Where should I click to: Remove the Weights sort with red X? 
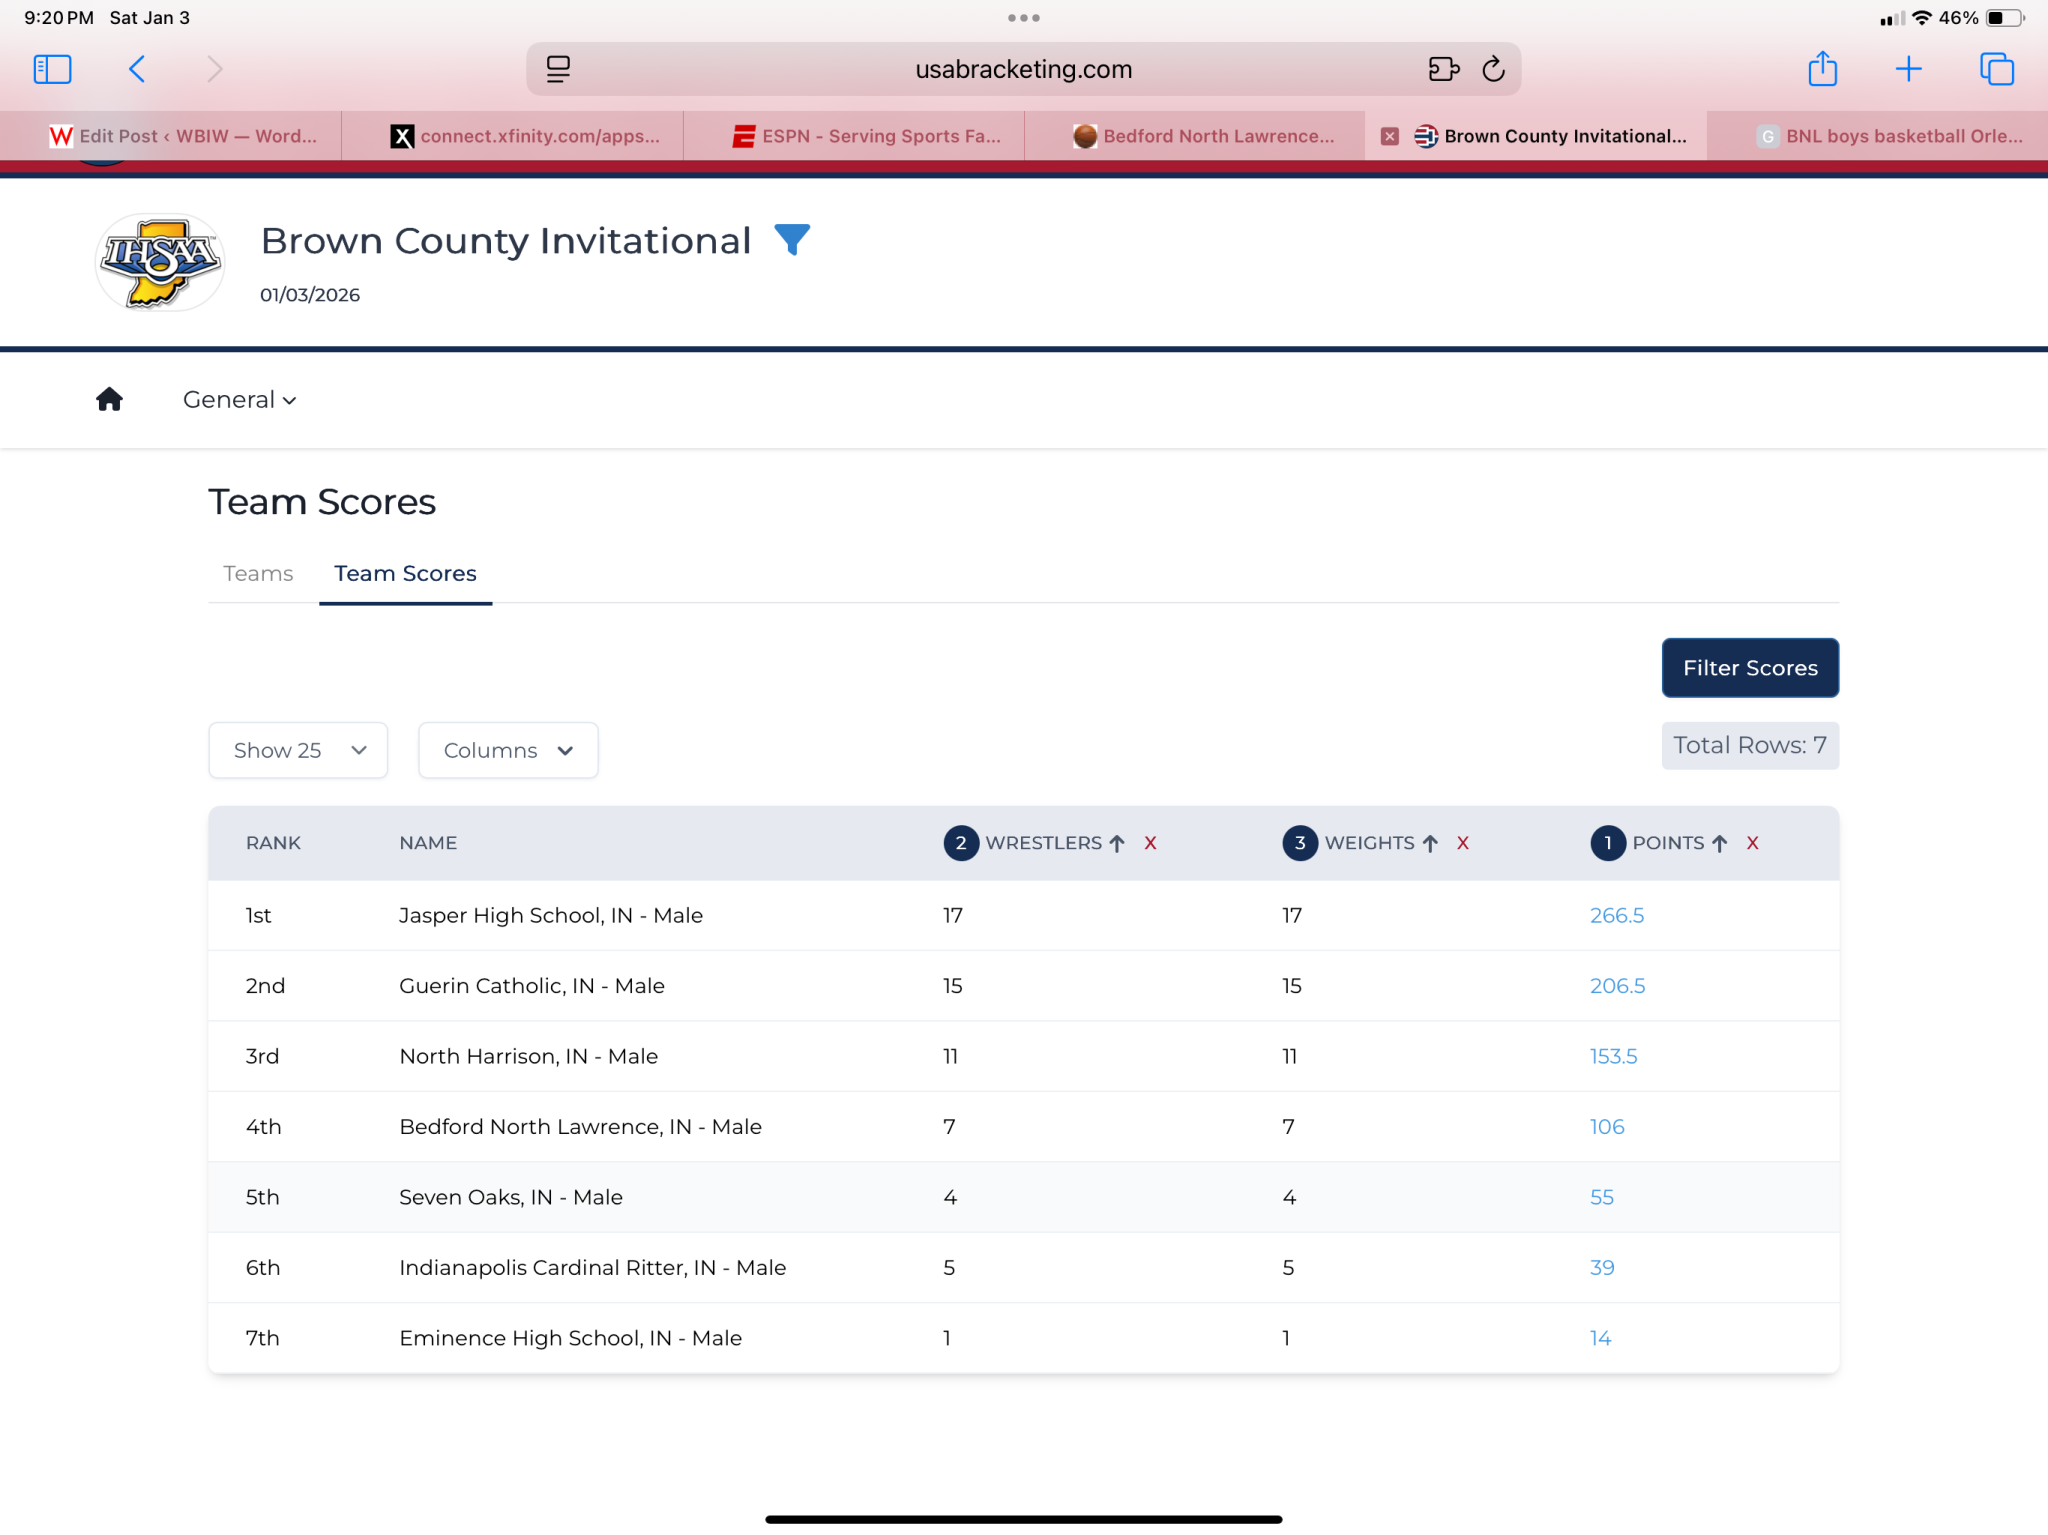point(1462,843)
